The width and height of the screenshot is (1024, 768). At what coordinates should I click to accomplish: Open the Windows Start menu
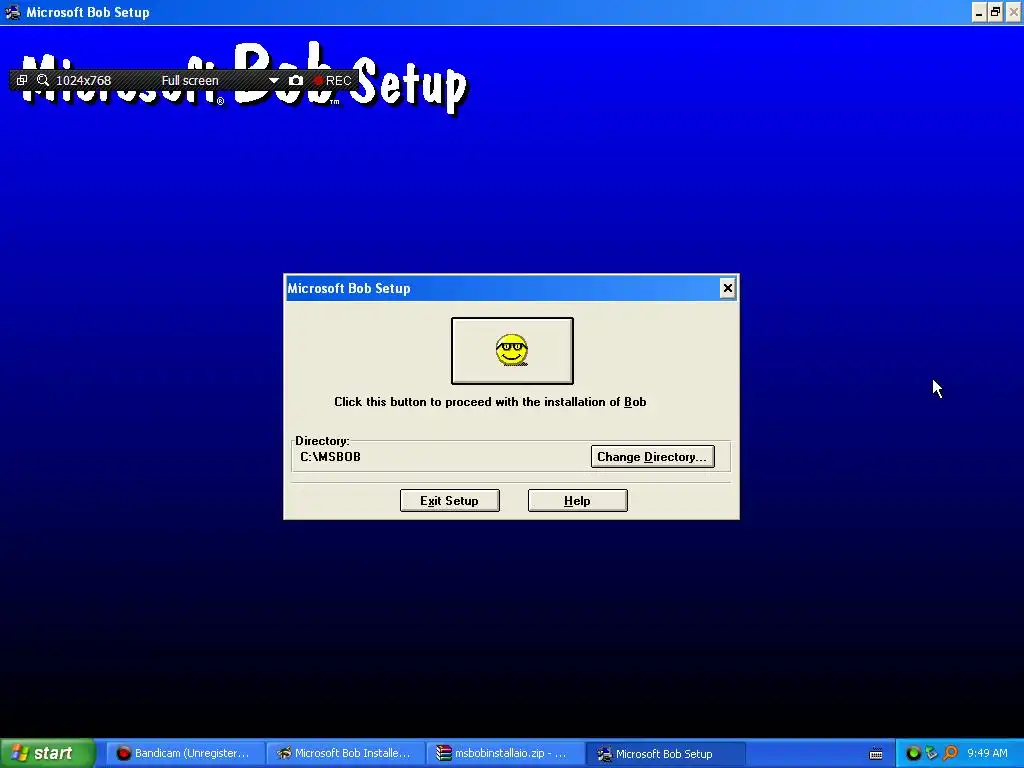coord(47,753)
